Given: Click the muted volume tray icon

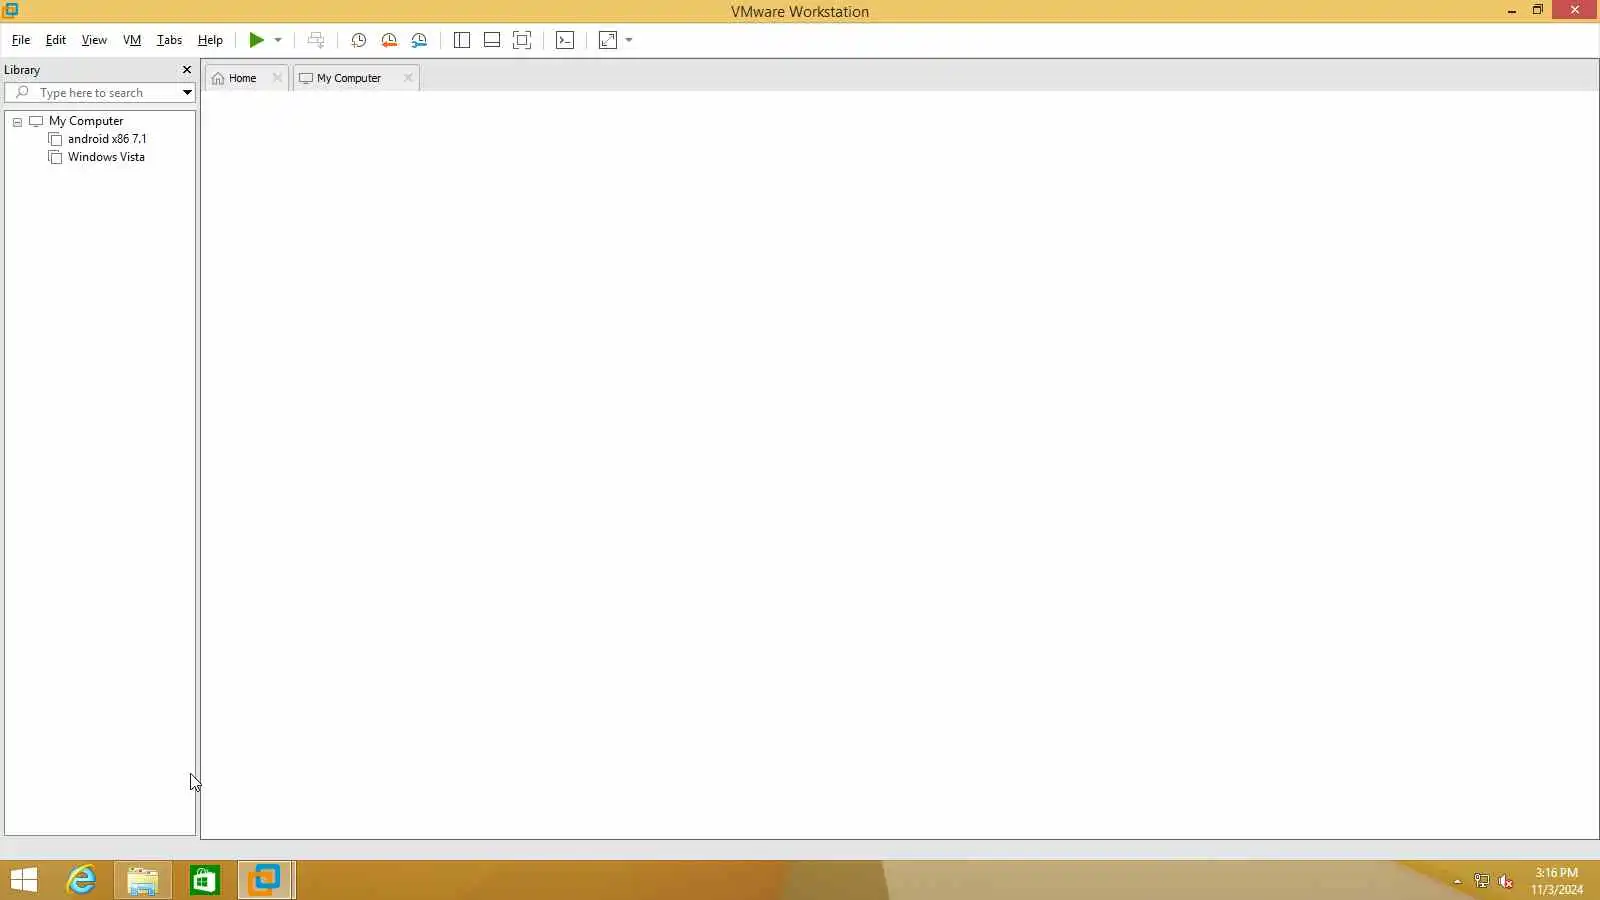Looking at the screenshot, I should point(1505,881).
